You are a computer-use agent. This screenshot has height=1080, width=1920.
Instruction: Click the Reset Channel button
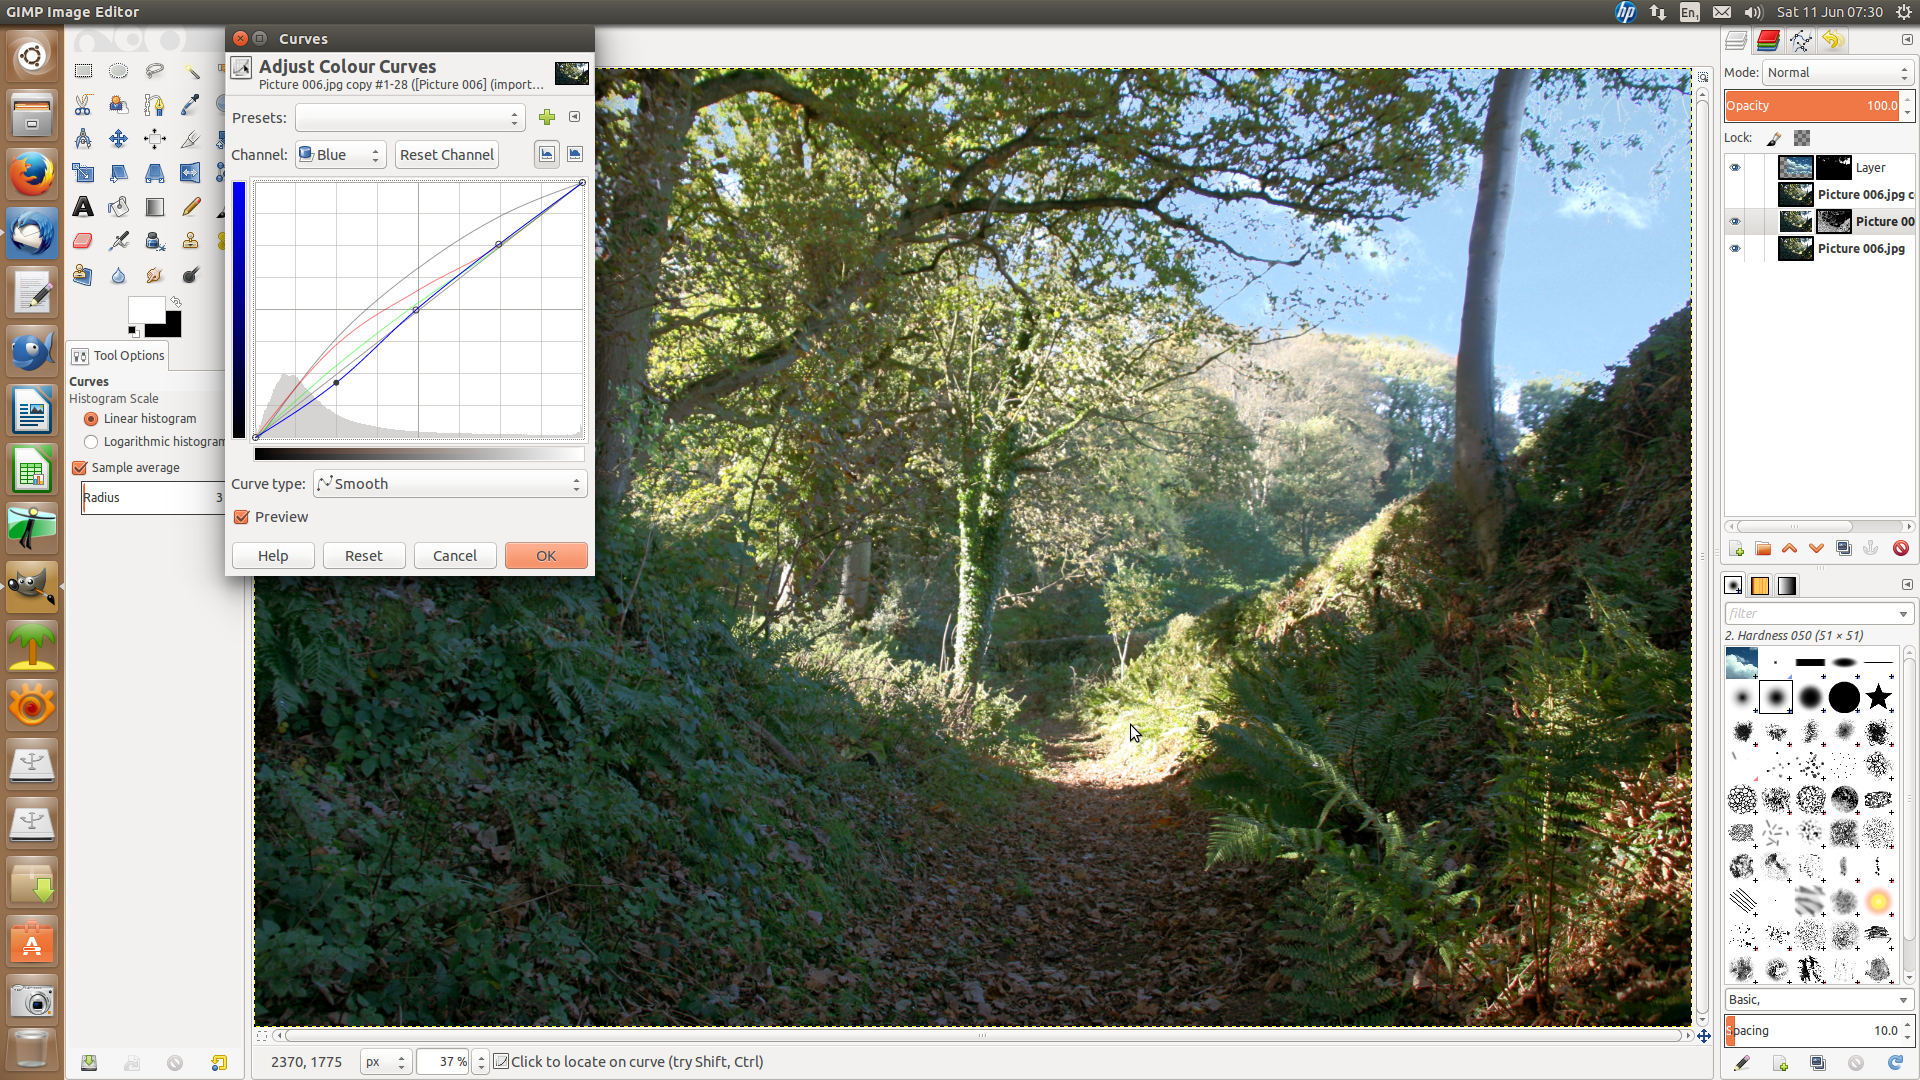(x=447, y=155)
